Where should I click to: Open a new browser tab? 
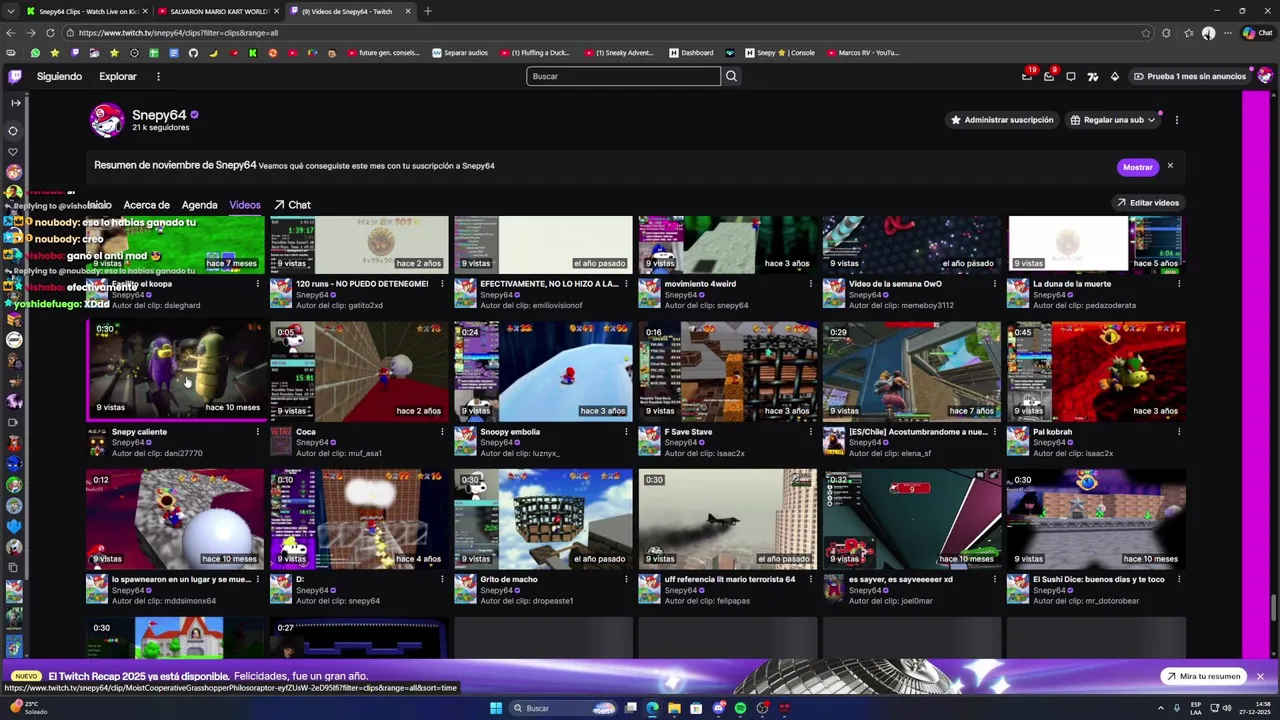point(428,11)
